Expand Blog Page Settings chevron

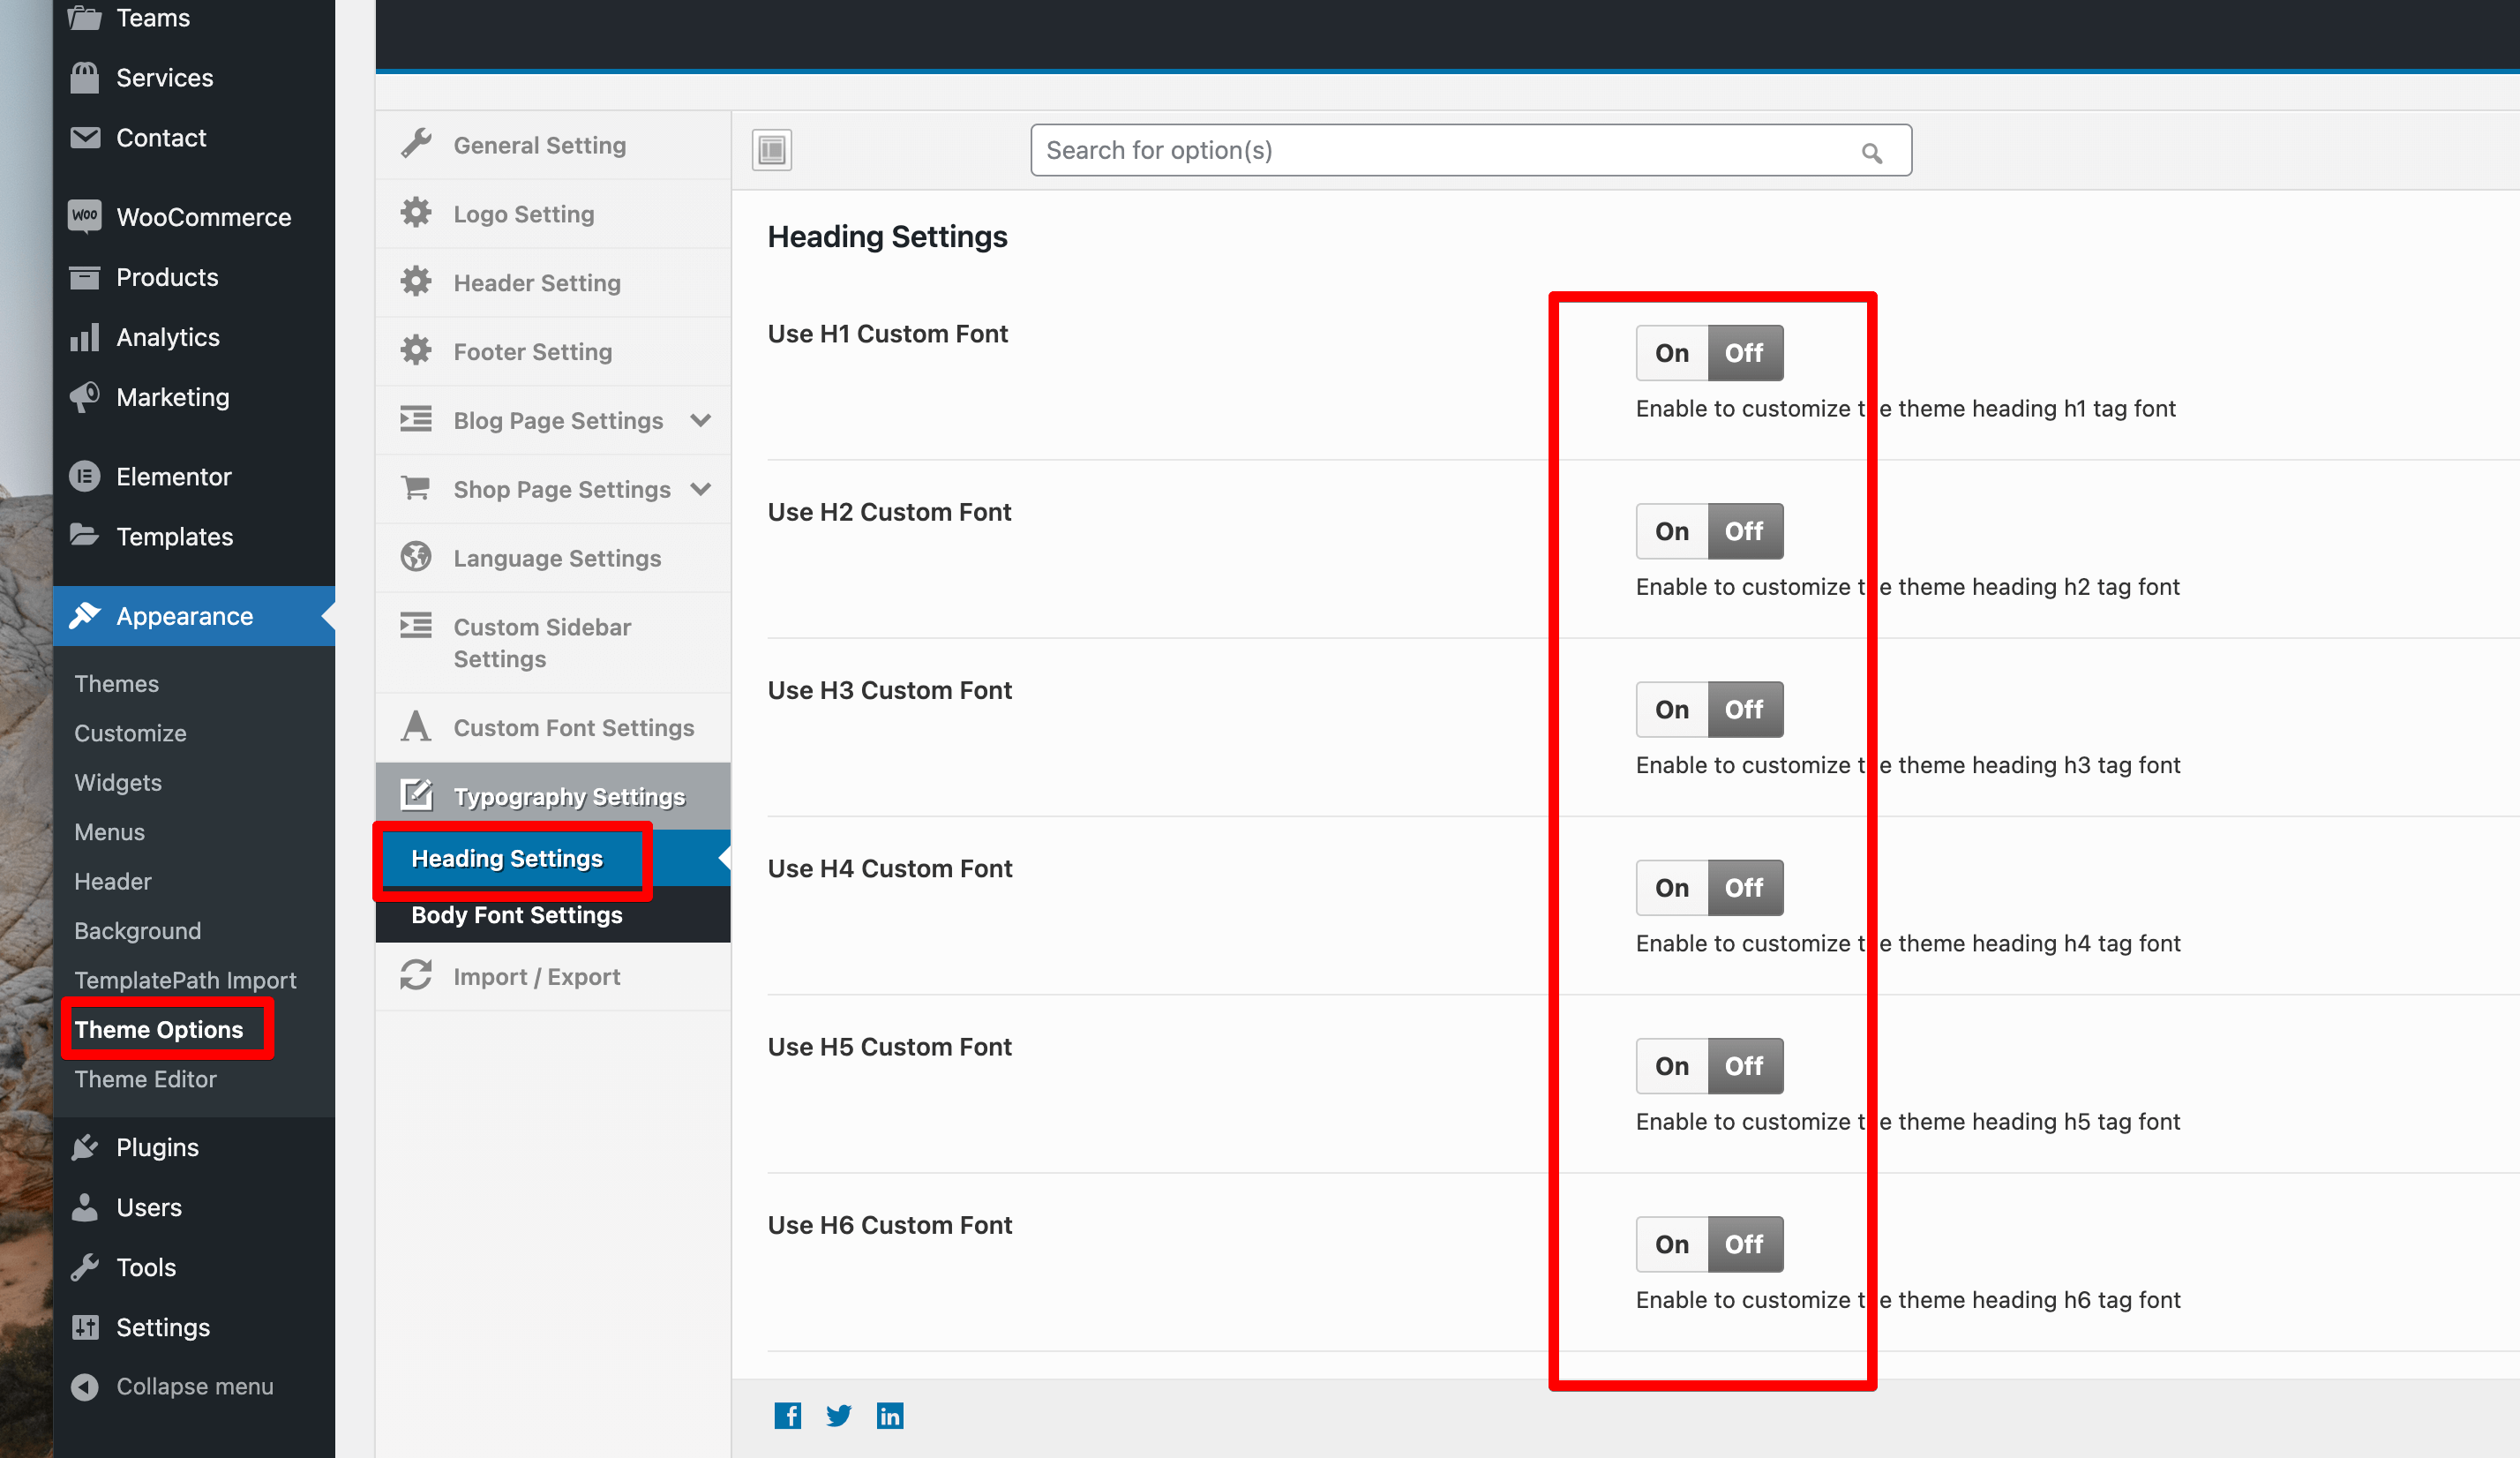point(701,420)
